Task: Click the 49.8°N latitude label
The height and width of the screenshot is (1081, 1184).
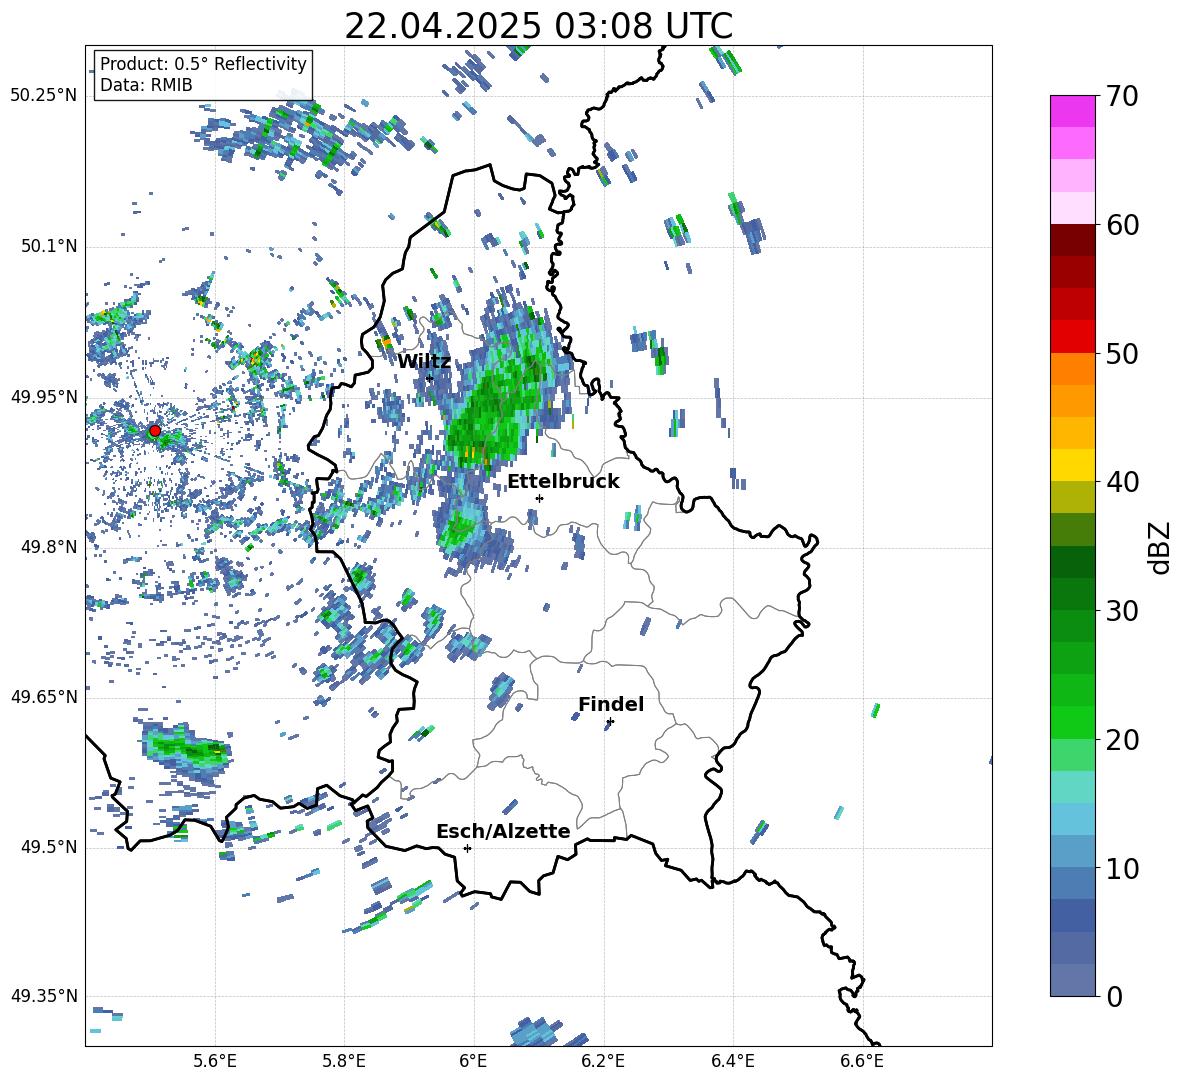Action: tap(49, 547)
